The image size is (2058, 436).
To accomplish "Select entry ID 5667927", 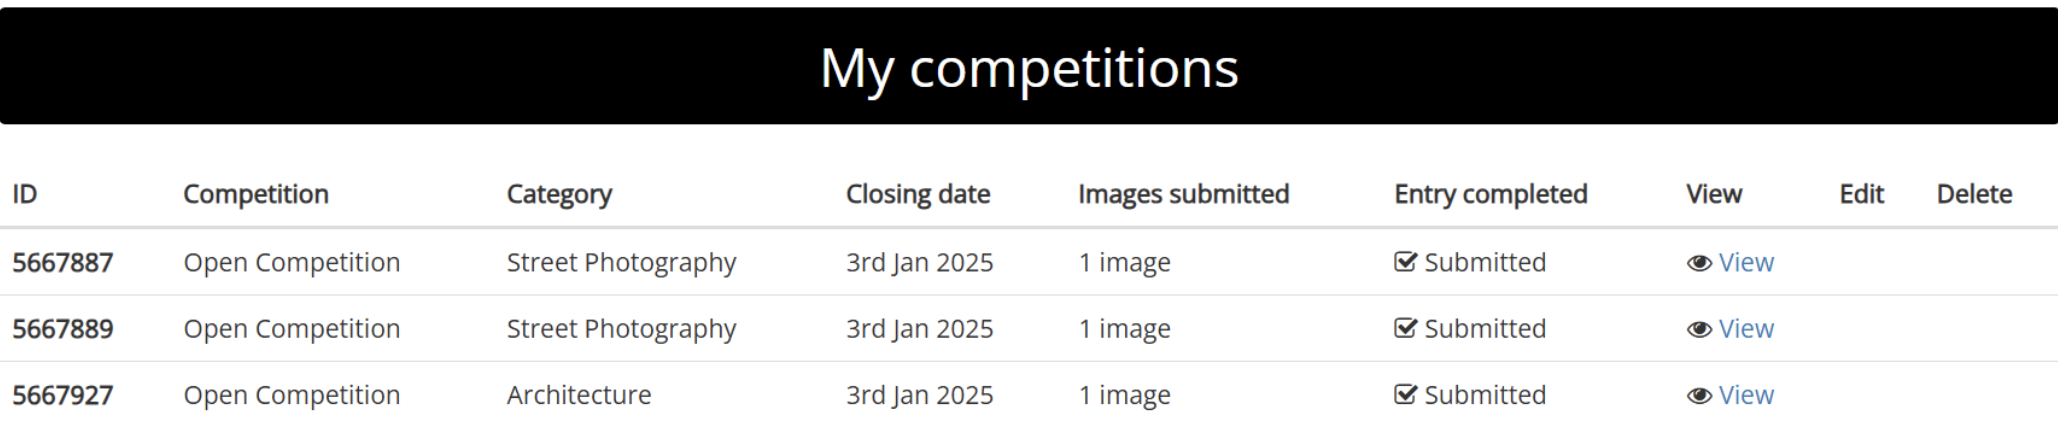I will (x=63, y=395).
